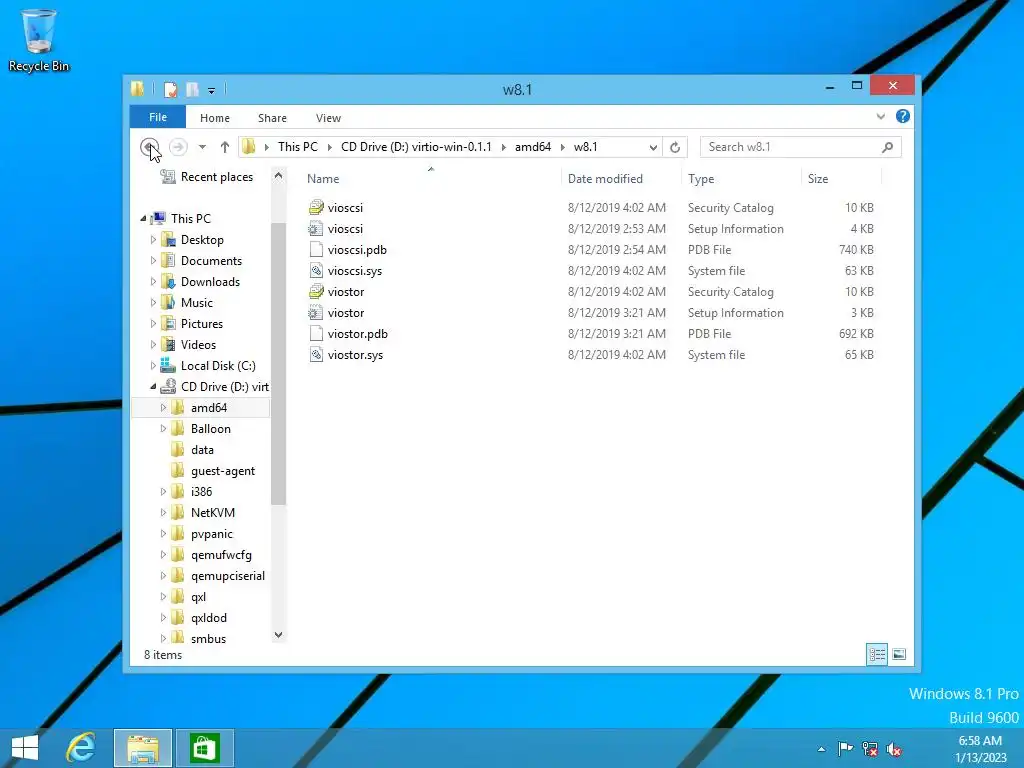
Task: Click File Explorer taskbar button
Action: click(x=143, y=748)
